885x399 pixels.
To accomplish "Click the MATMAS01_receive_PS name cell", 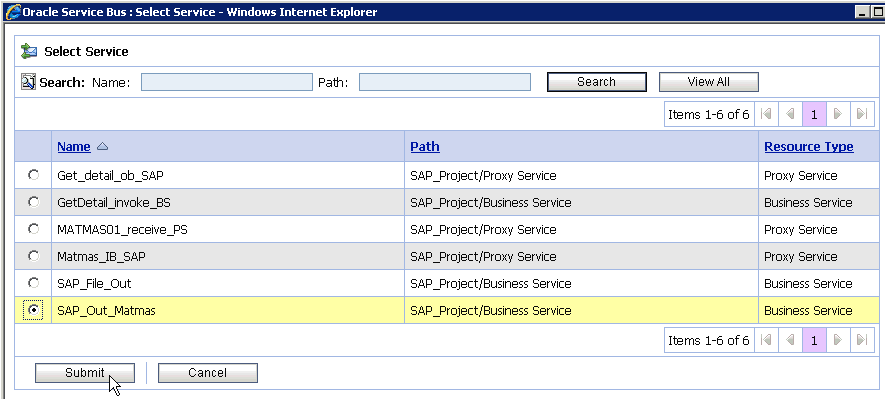I will 228,230.
